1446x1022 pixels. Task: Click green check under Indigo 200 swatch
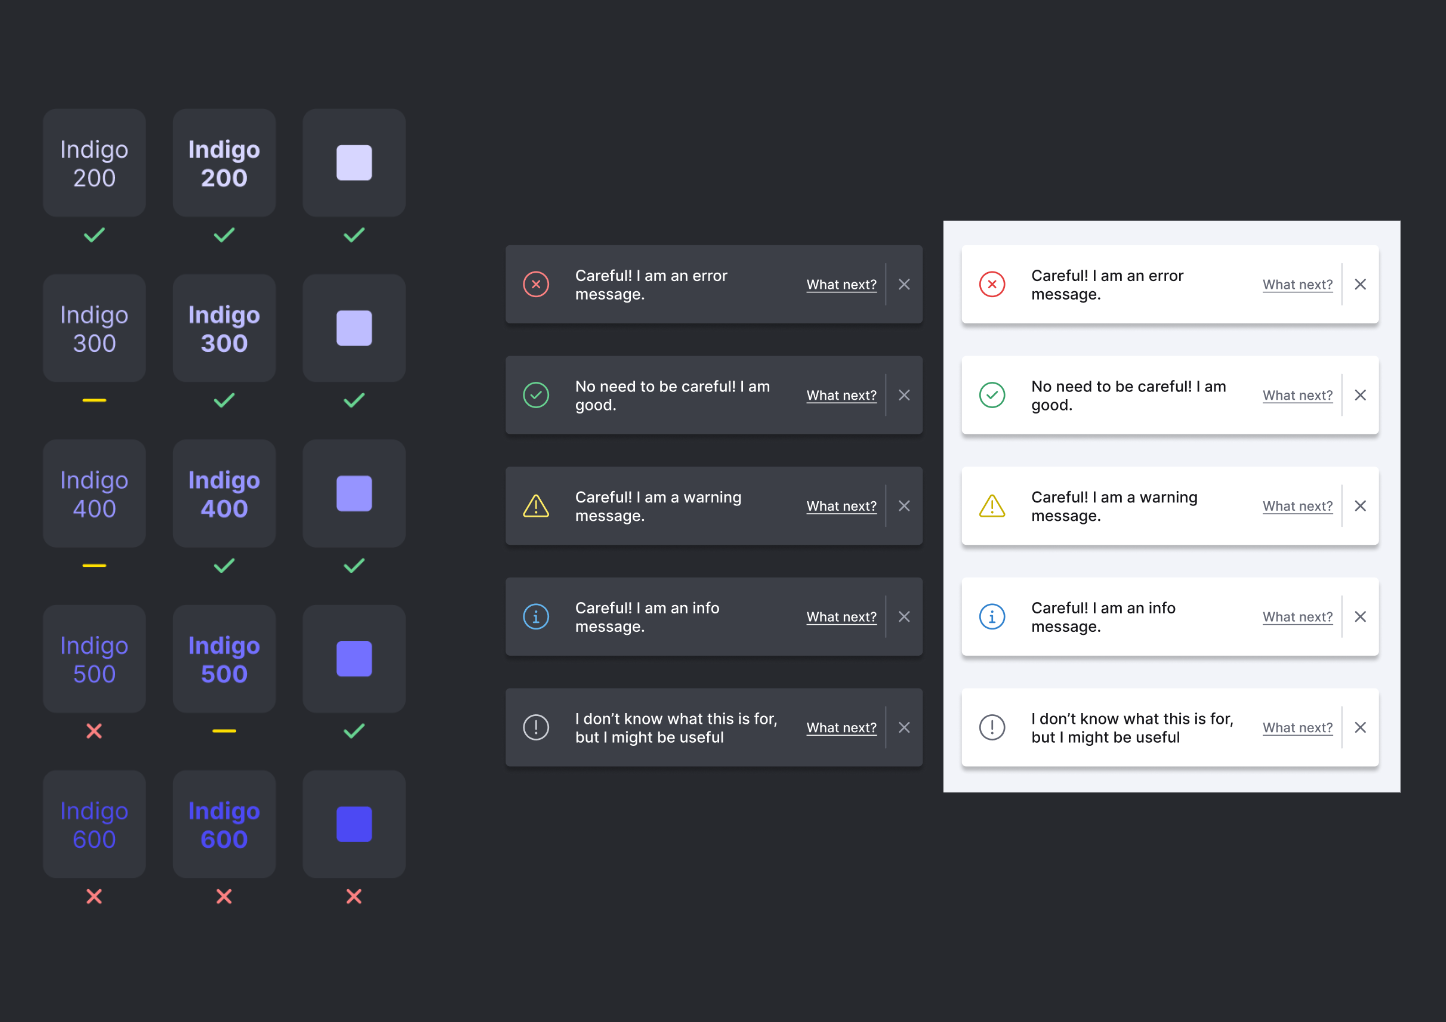[354, 235]
